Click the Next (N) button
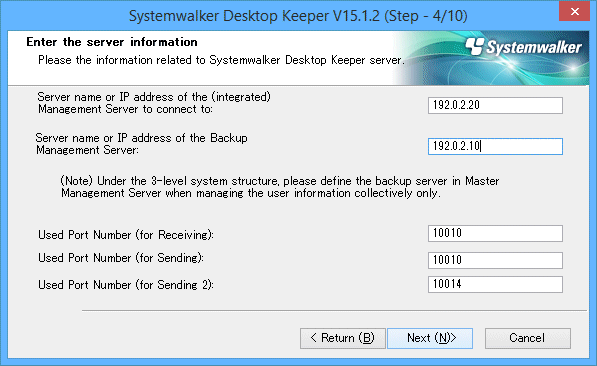This screenshot has width=597, height=366. click(430, 338)
